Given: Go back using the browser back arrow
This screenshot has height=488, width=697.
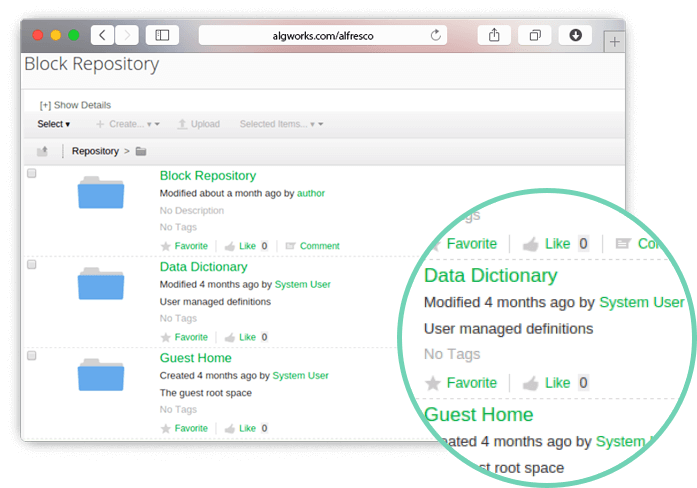Looking at the screenshot, I should tap(103, 35).
